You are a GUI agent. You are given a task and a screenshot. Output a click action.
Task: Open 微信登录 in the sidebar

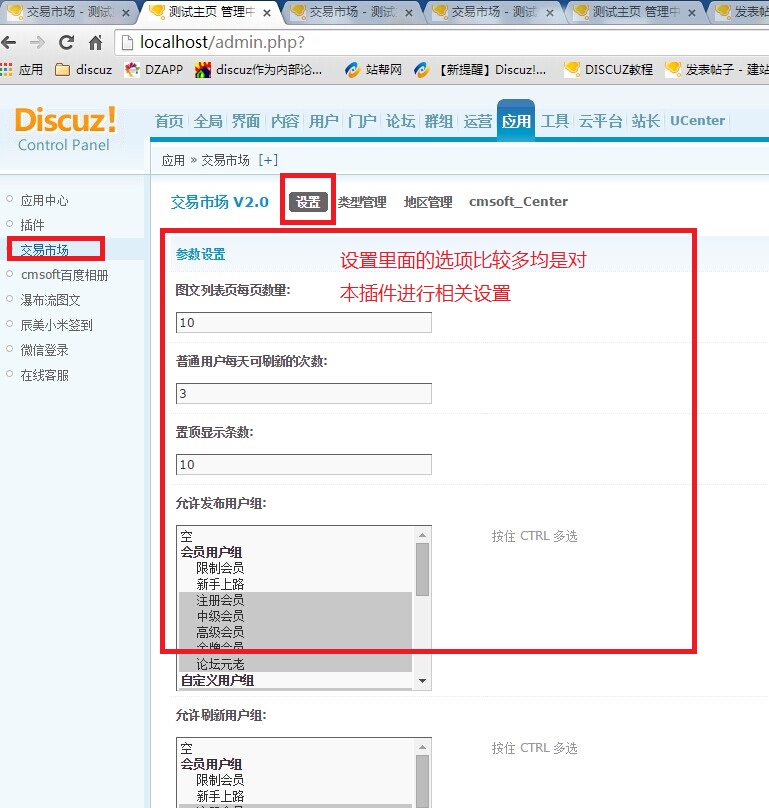(x=44, y=350)
